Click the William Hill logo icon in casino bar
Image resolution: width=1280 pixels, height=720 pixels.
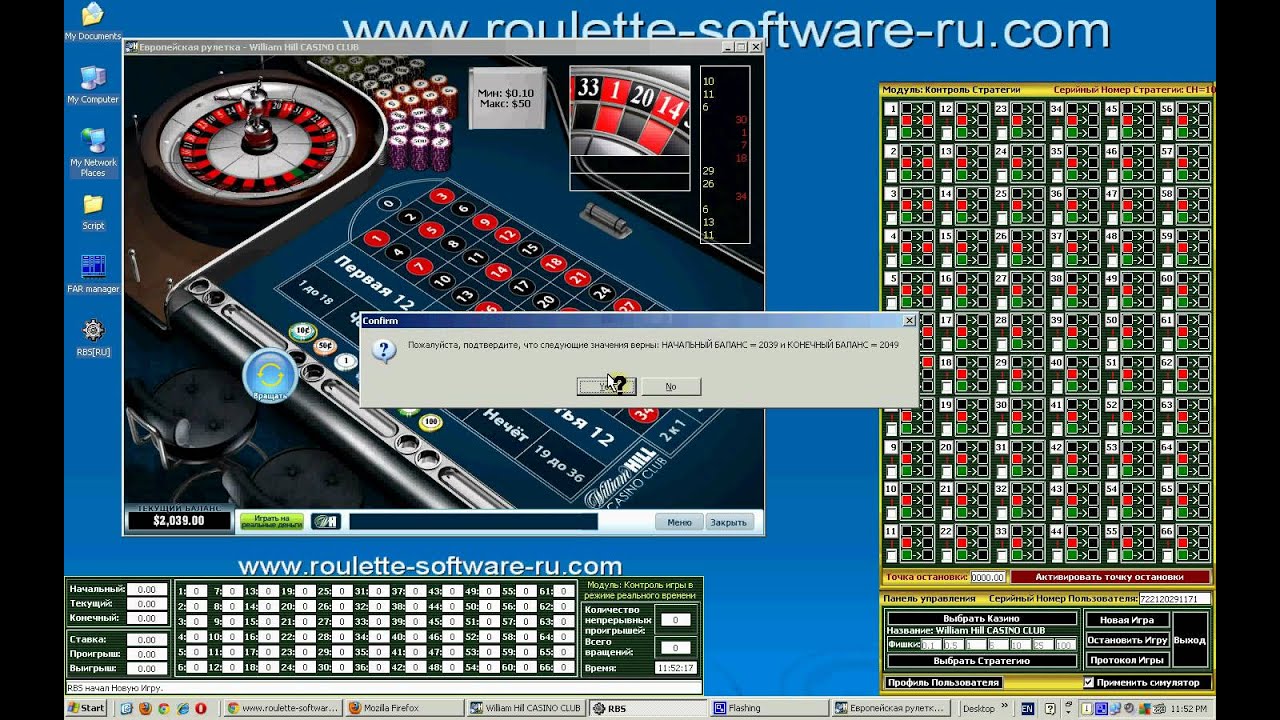tap(324, 521)
